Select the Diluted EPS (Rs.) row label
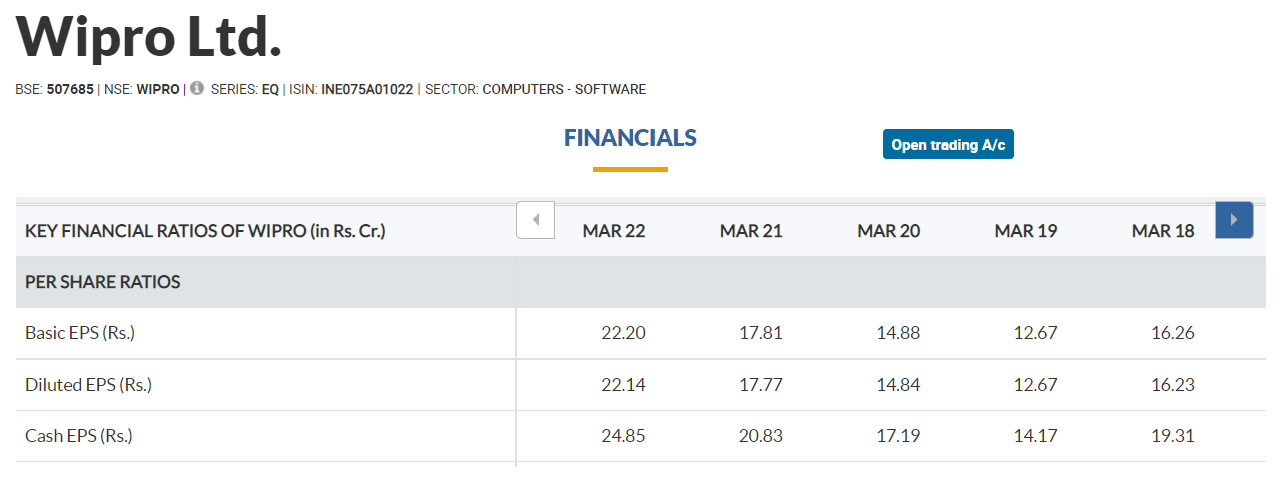 [88, 385]
